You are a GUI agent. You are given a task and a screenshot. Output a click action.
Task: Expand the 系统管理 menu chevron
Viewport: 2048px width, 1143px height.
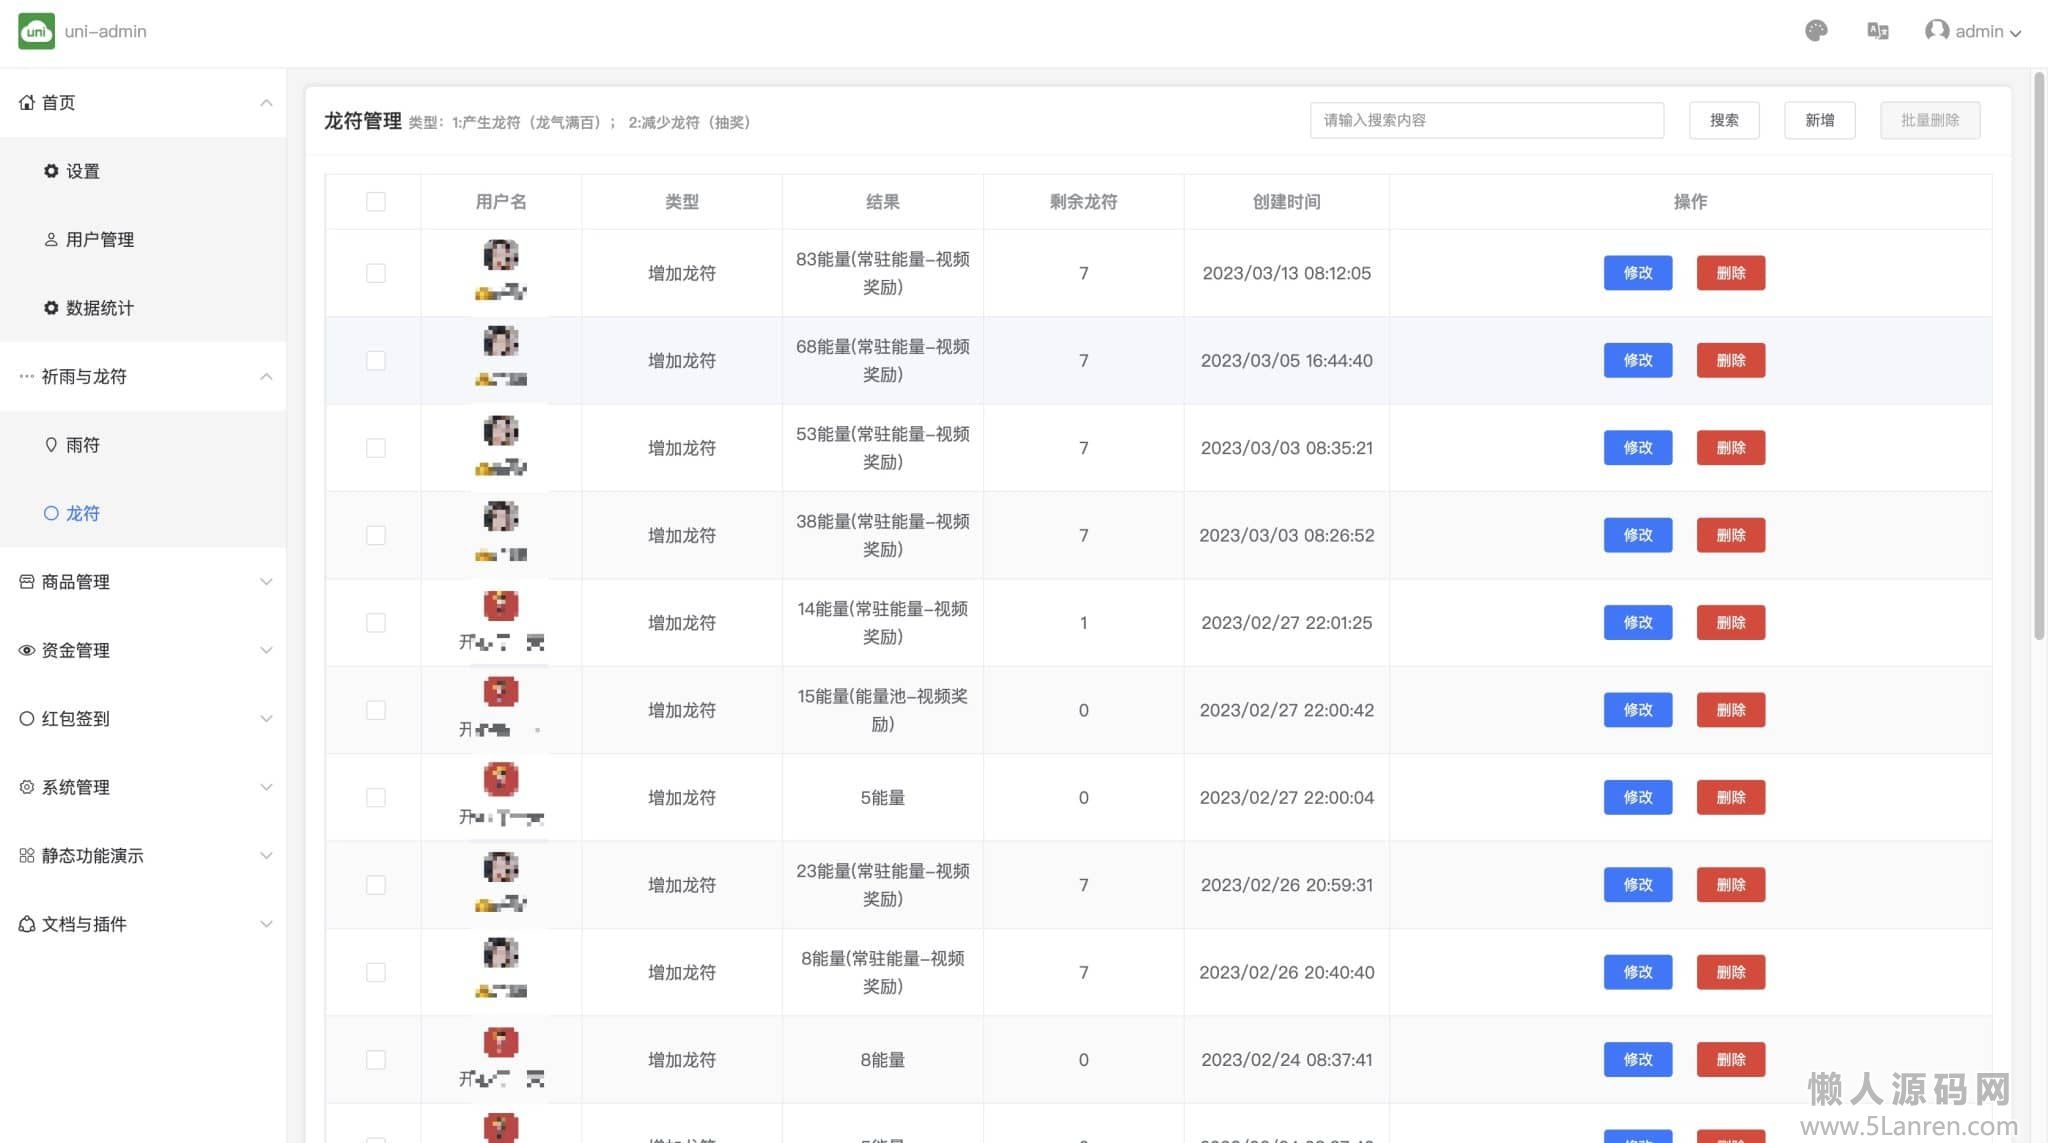coord(266,787)
